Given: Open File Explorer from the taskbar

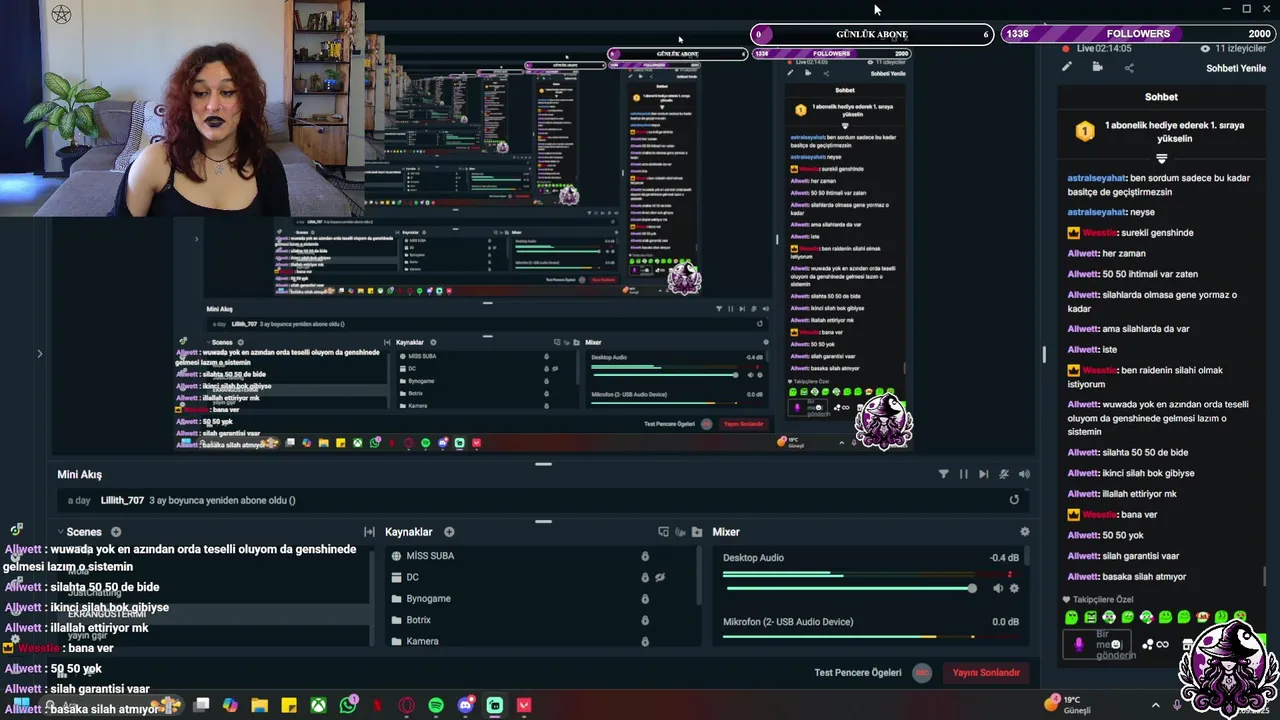Looking at the screenshot, I should [x=259, y=705].
